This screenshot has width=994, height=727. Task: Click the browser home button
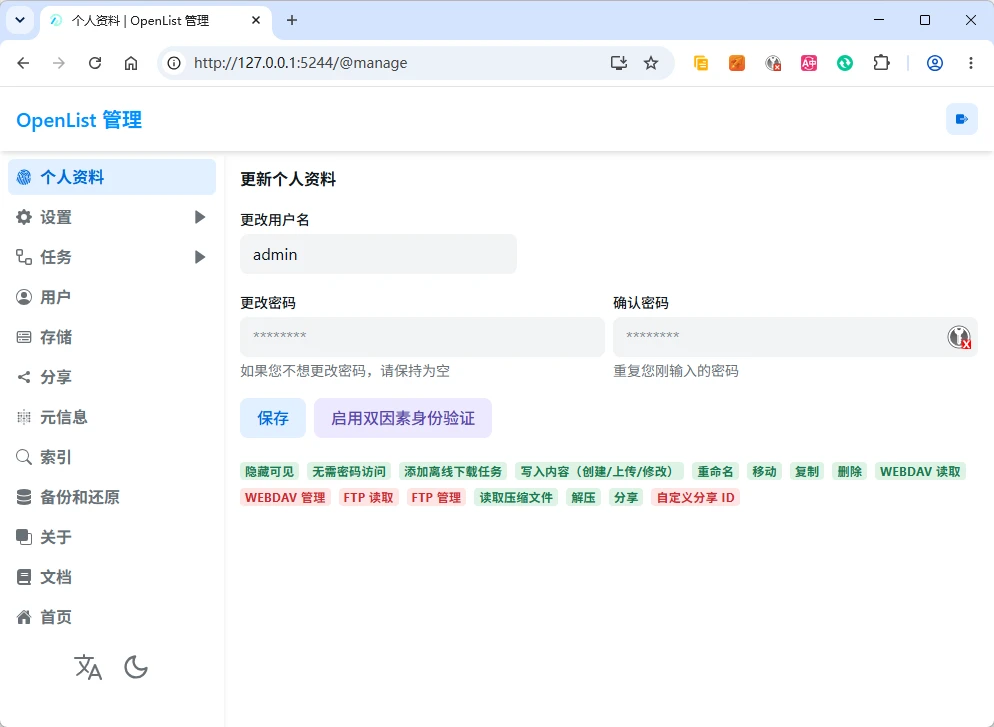point(131,63)
